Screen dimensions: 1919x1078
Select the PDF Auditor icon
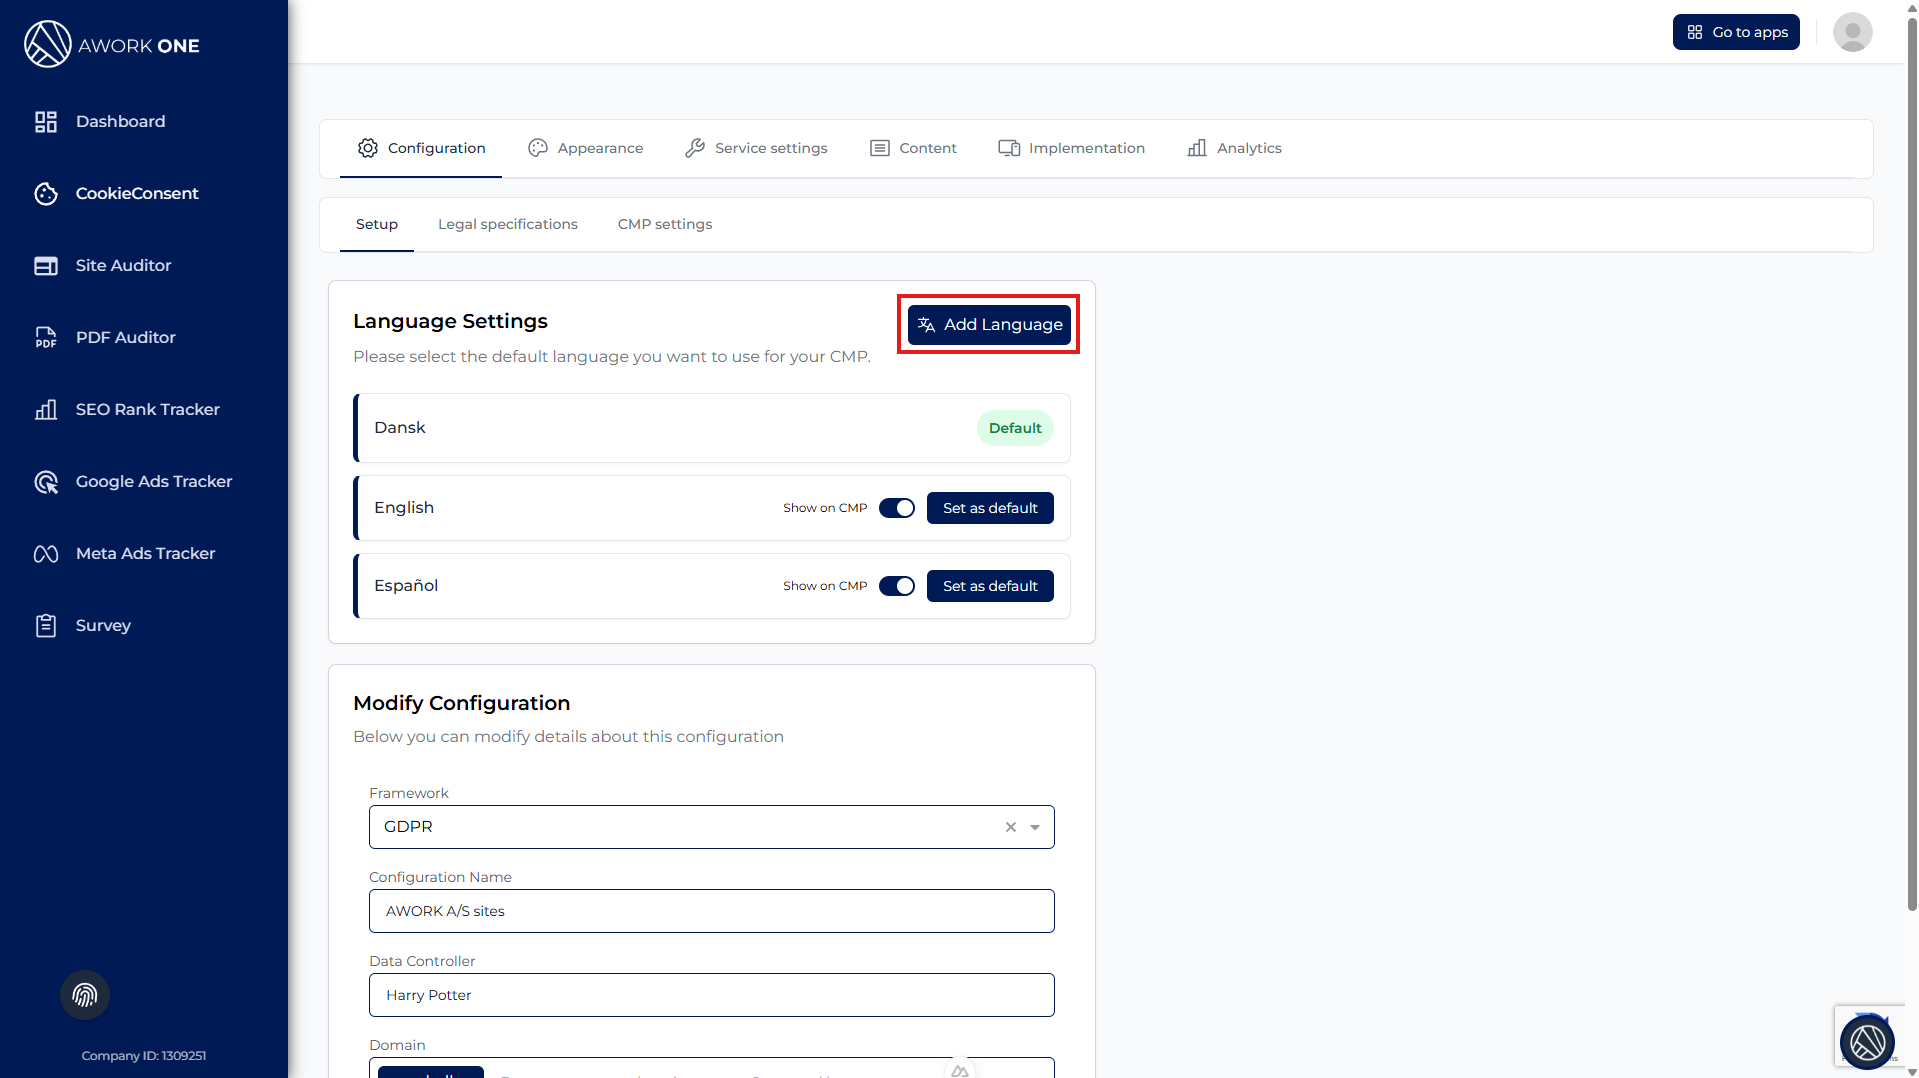[x=46, y=338]
